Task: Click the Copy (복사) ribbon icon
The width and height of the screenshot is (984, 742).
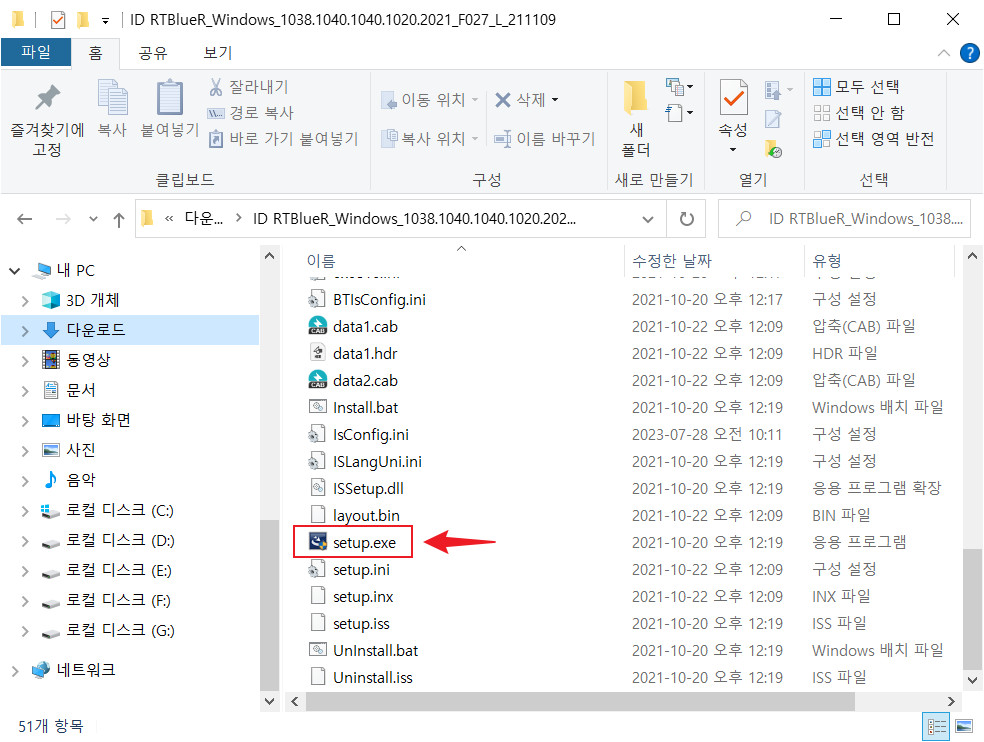Action: pyautogui.click(x=113, y=108)
